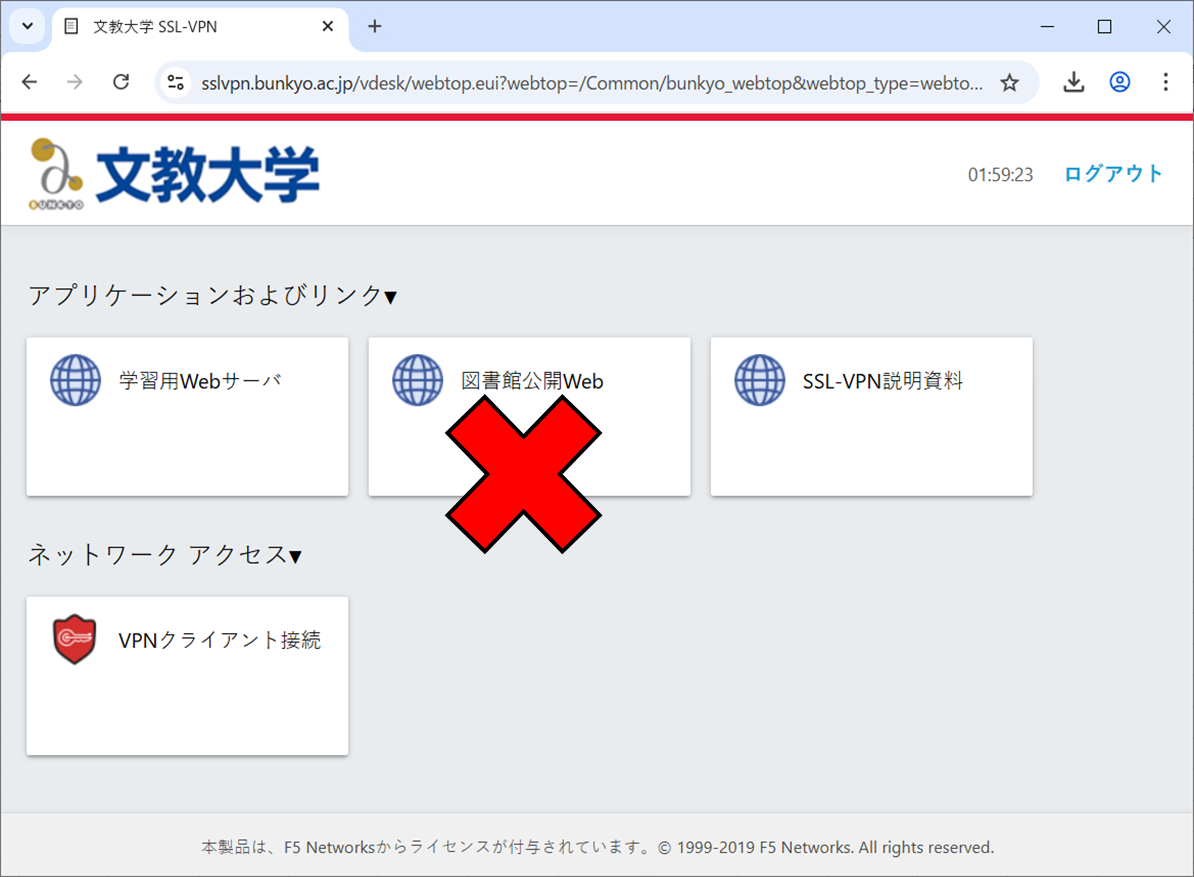Close the browser window
This screenshot has width=1194, height=877.
(1163, 27)
